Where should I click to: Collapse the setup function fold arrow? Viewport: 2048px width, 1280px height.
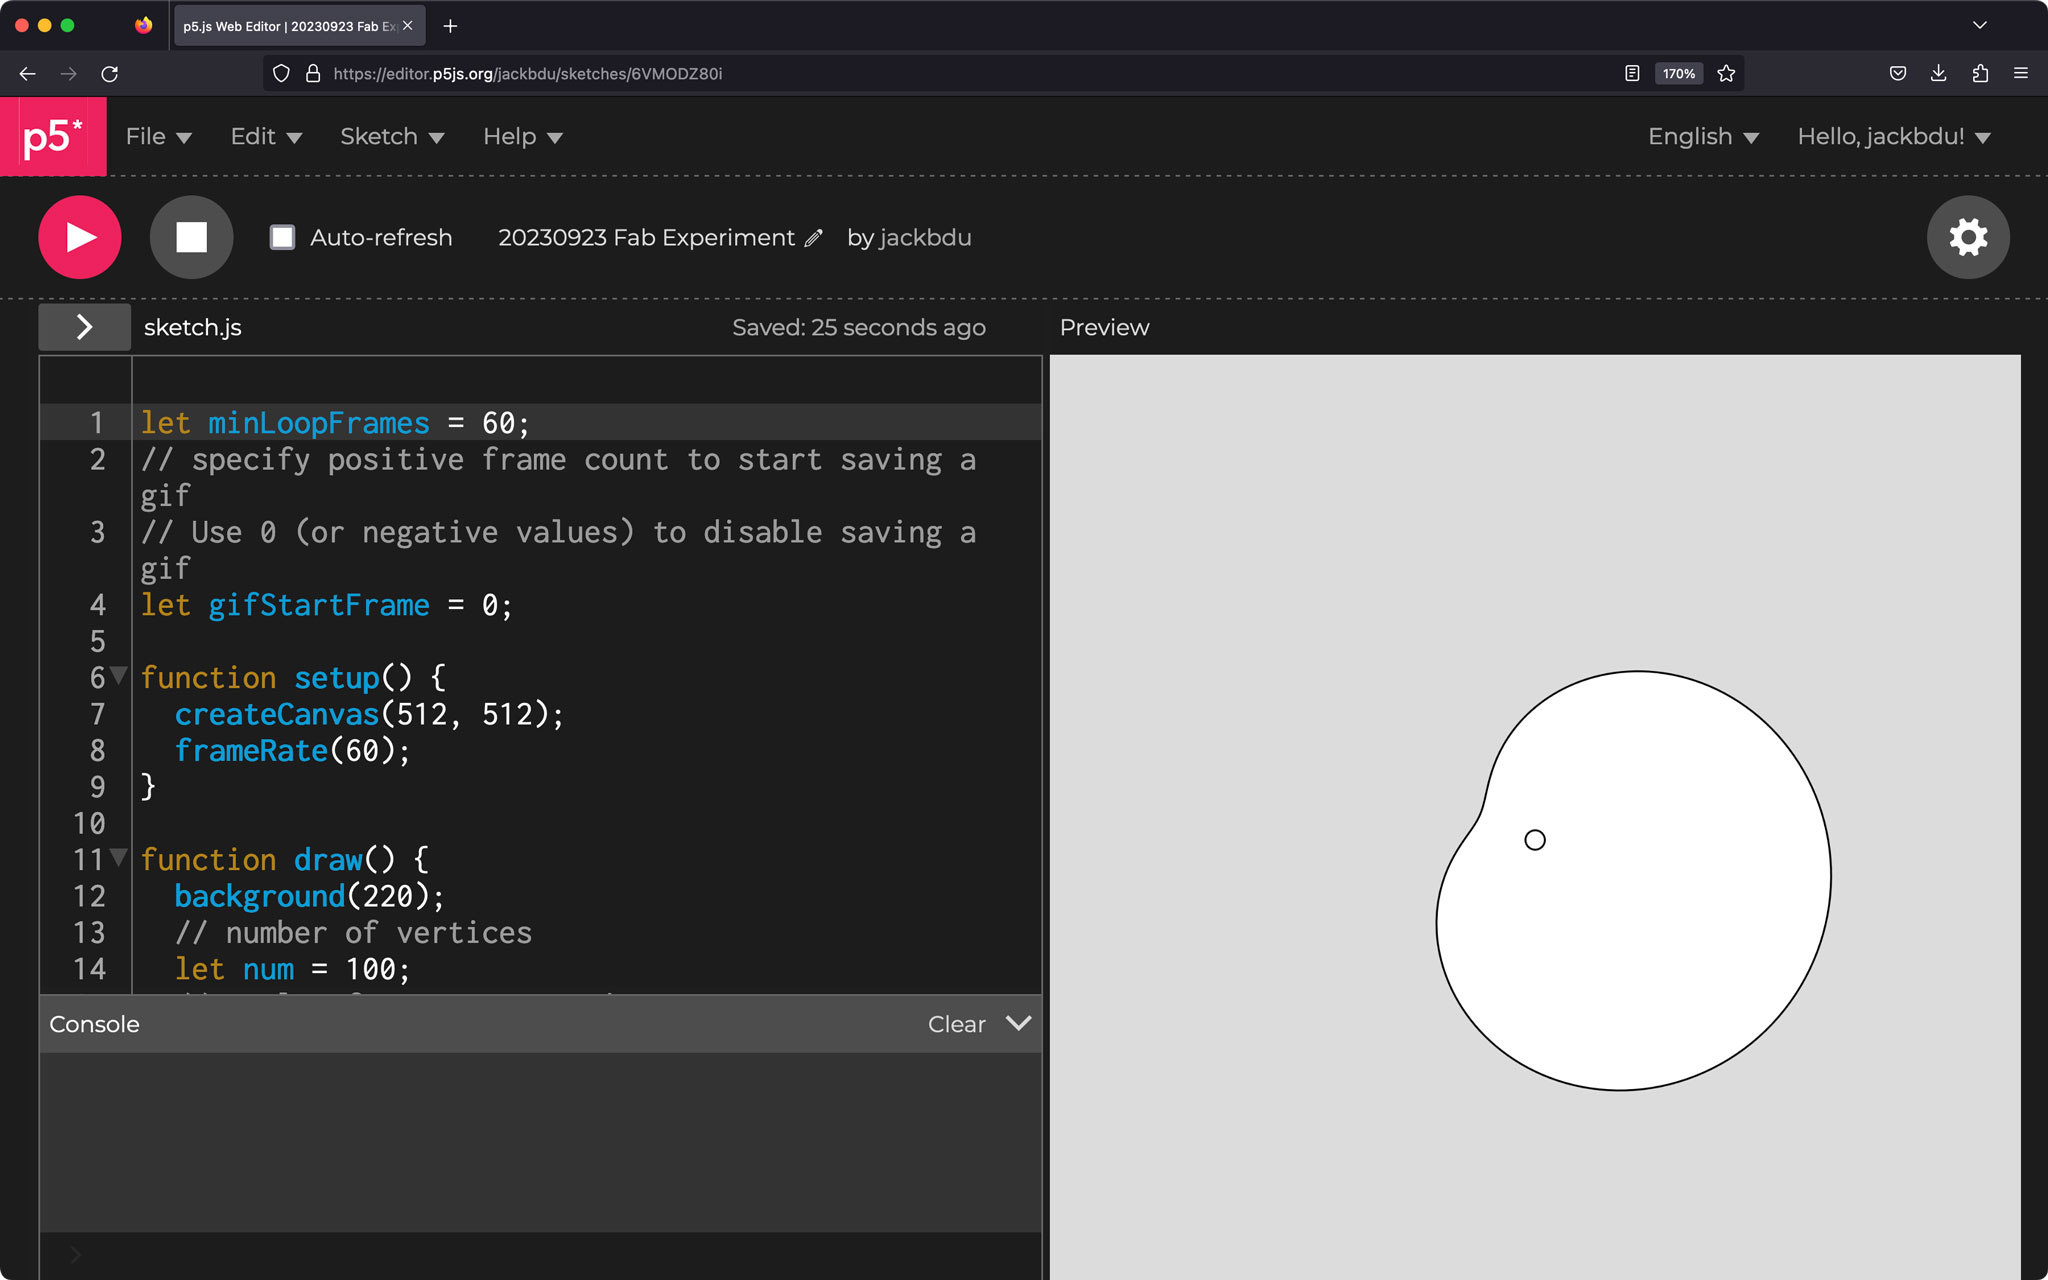119,676
